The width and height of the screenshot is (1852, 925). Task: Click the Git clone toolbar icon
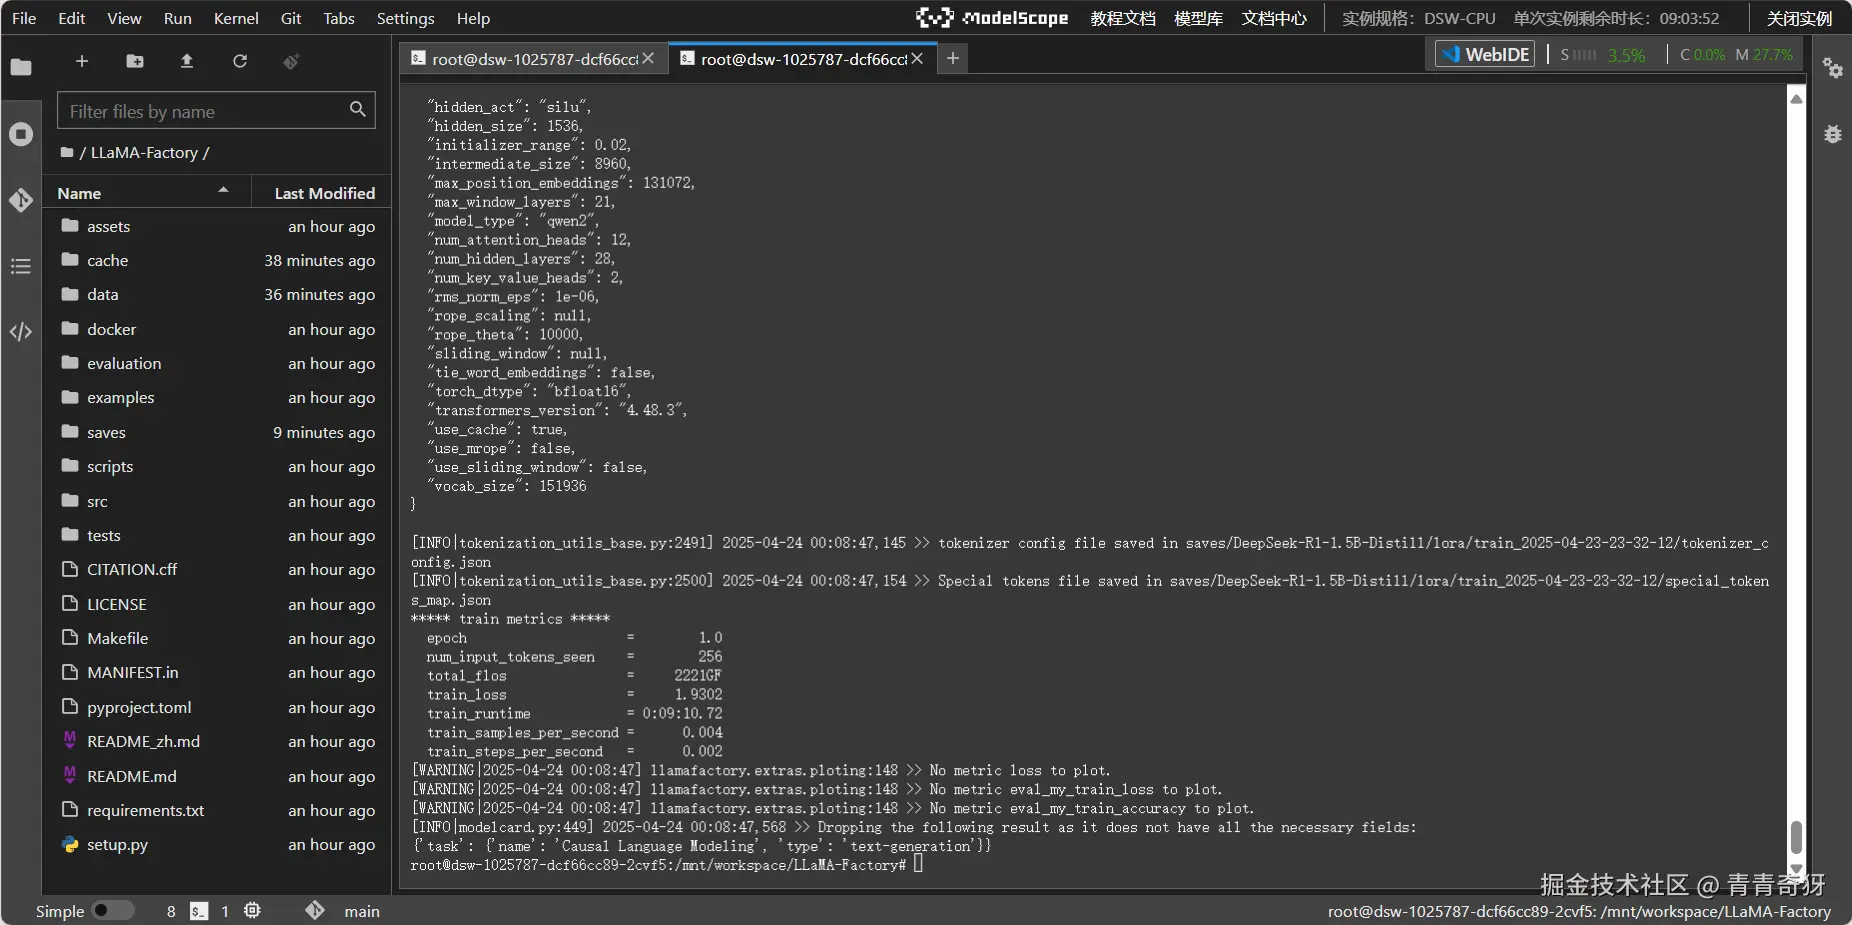coord(291,61)
